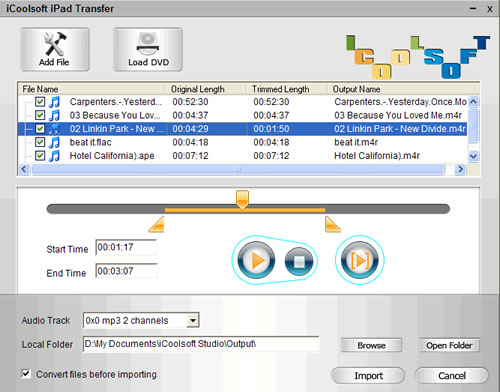500x392 pixels.
Task: Minimize the iCoolsoft iPad Transfer window
Action: pyautogui.click(x=473, y=9)
